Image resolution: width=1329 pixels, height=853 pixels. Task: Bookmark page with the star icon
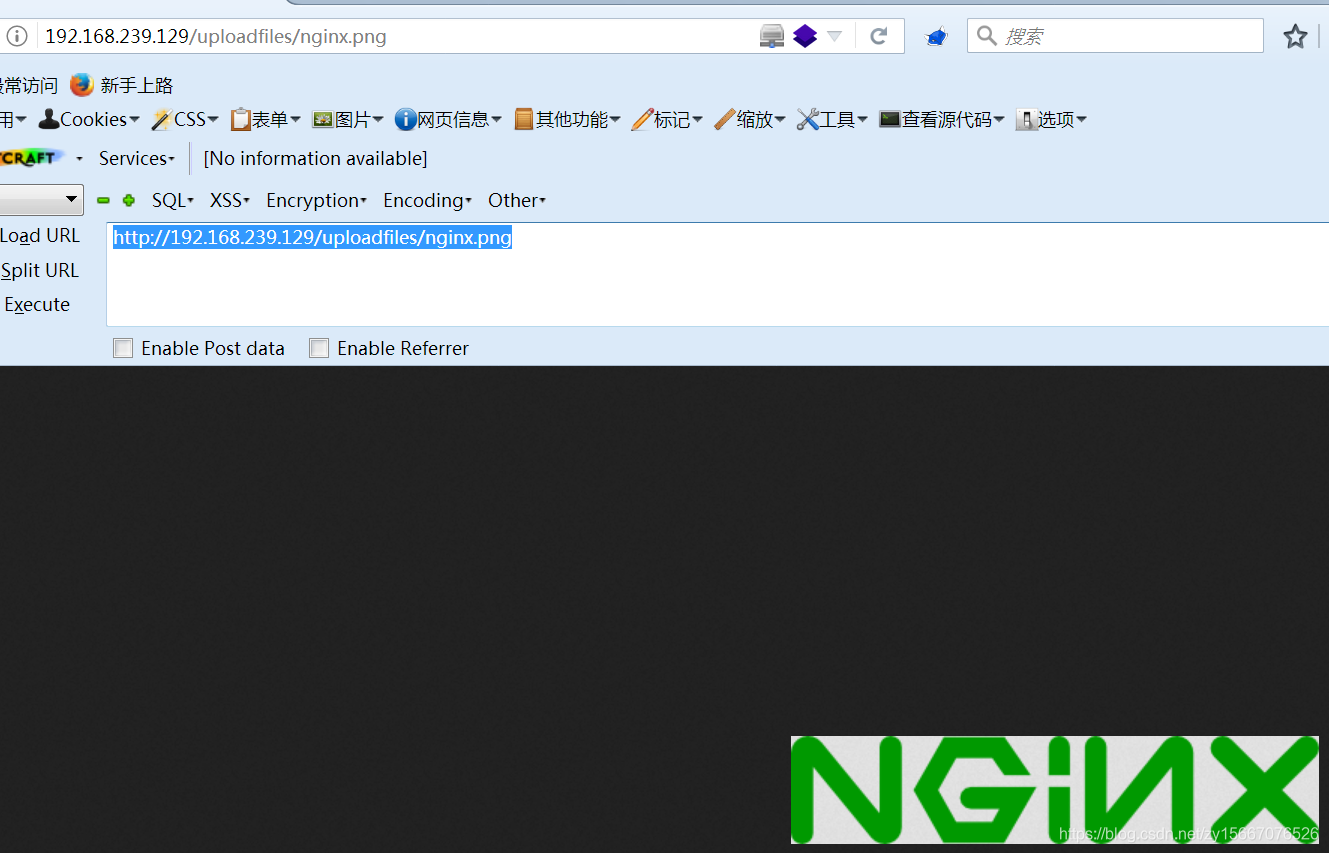coord(1295,37)
